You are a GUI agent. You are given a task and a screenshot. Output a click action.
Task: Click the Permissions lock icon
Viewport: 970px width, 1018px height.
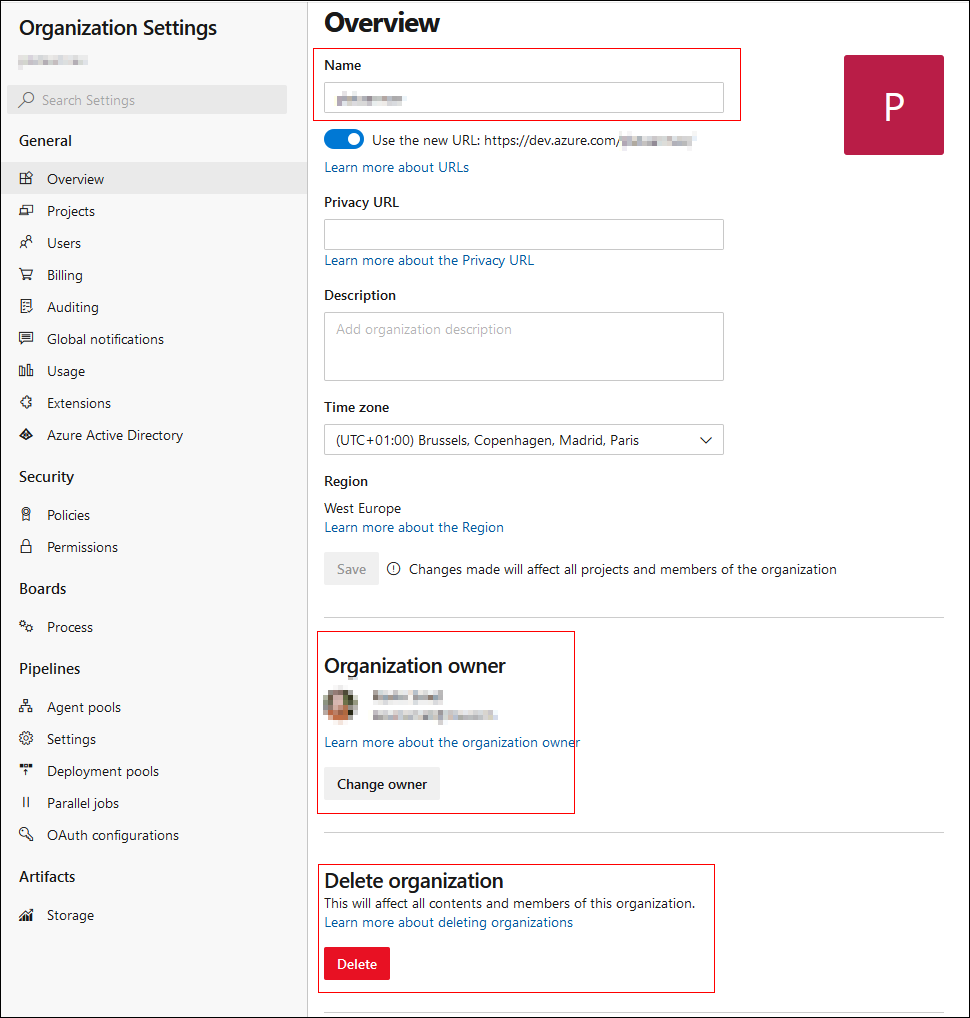click(26, 547)
